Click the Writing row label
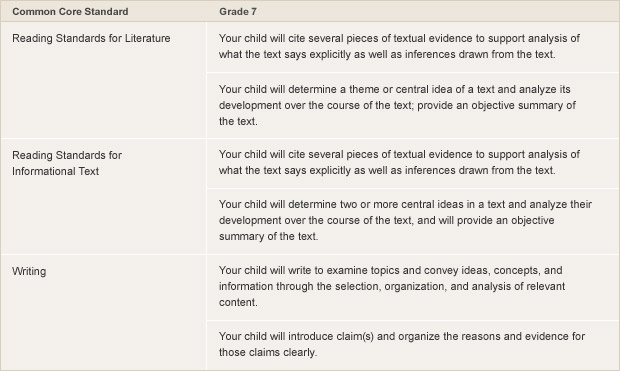 pyautogui.click(x=29, y=271)
